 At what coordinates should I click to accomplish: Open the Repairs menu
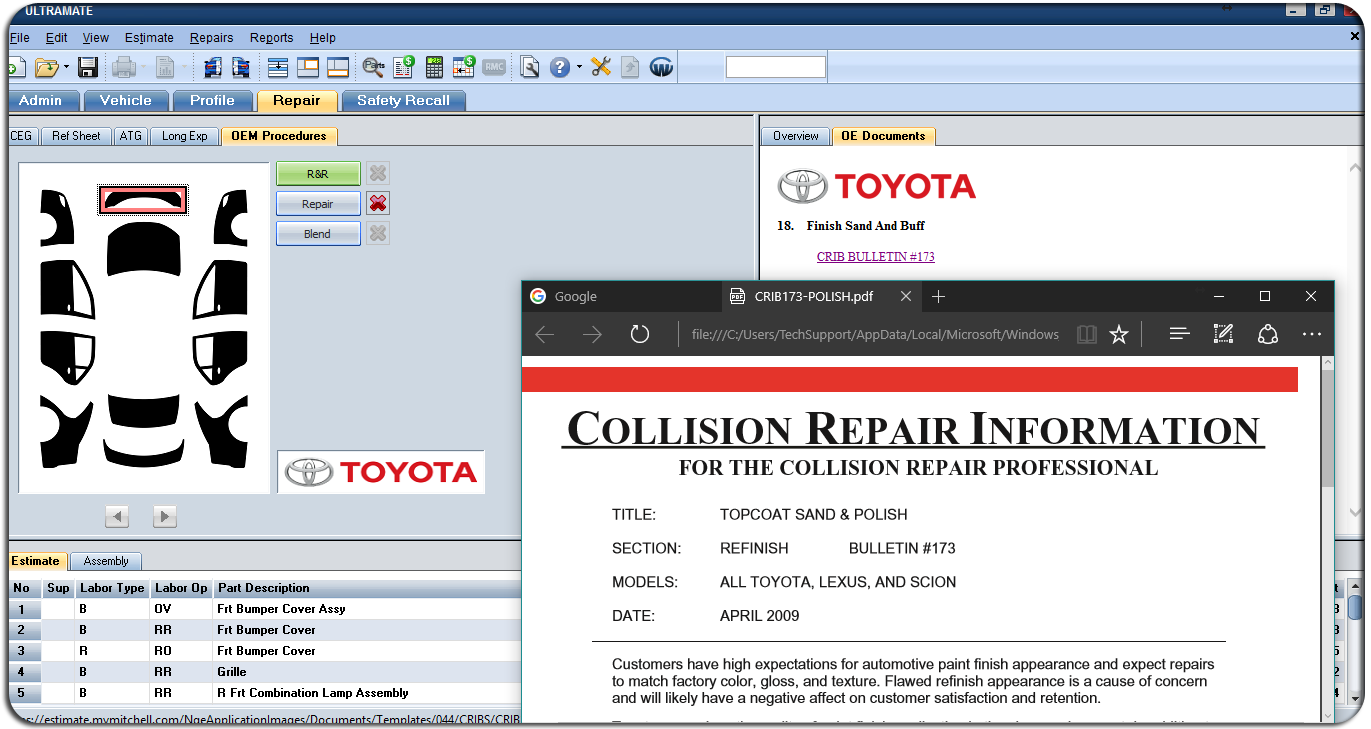[x=211, y=38]
